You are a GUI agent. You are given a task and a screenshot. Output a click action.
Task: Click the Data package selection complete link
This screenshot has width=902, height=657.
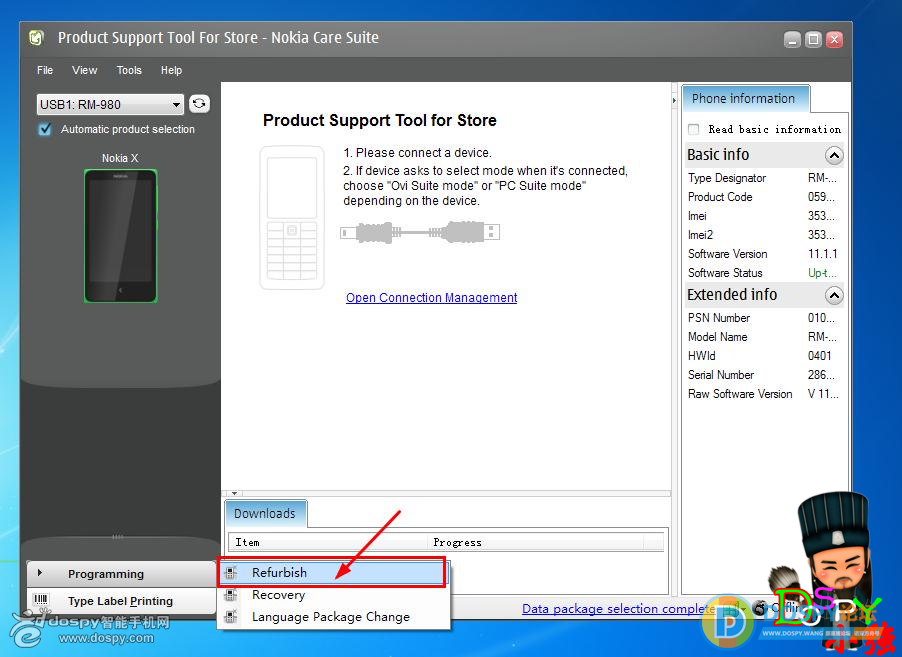(618, 609)
